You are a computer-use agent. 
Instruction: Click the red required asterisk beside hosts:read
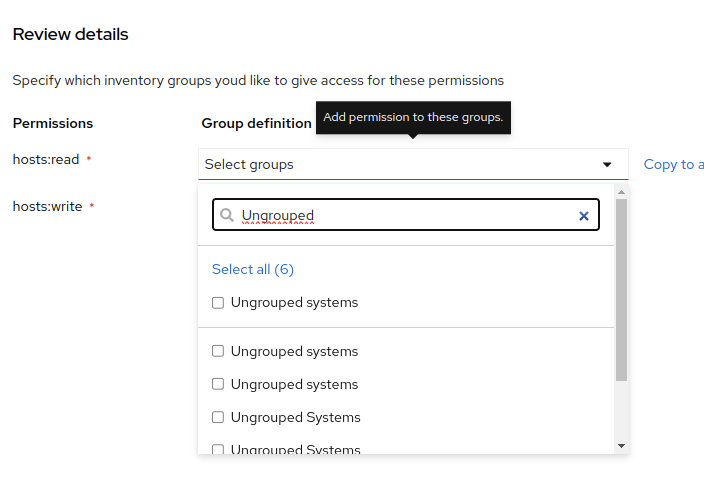click(89, 160)
